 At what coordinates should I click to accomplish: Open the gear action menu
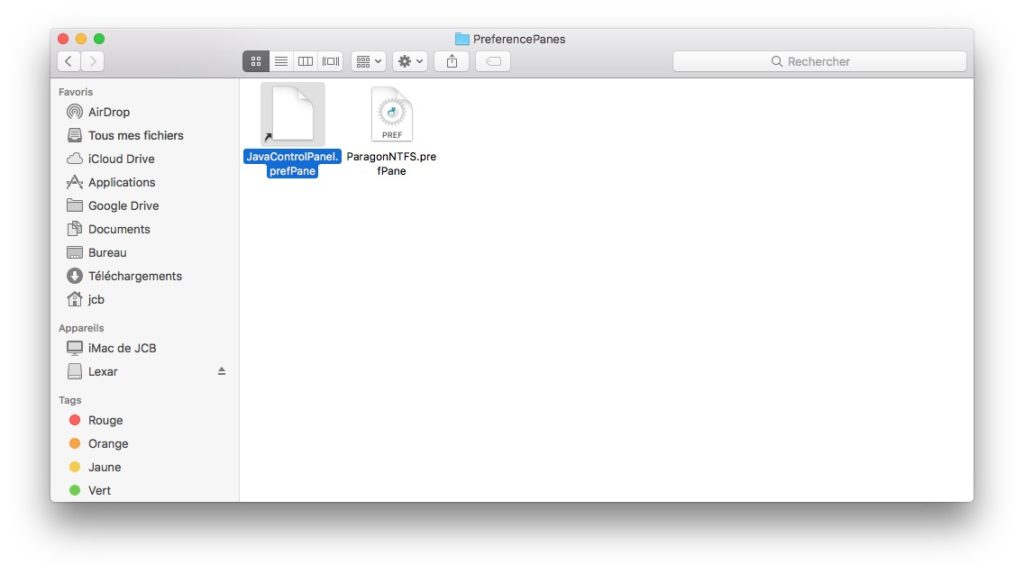coord(410,61)
